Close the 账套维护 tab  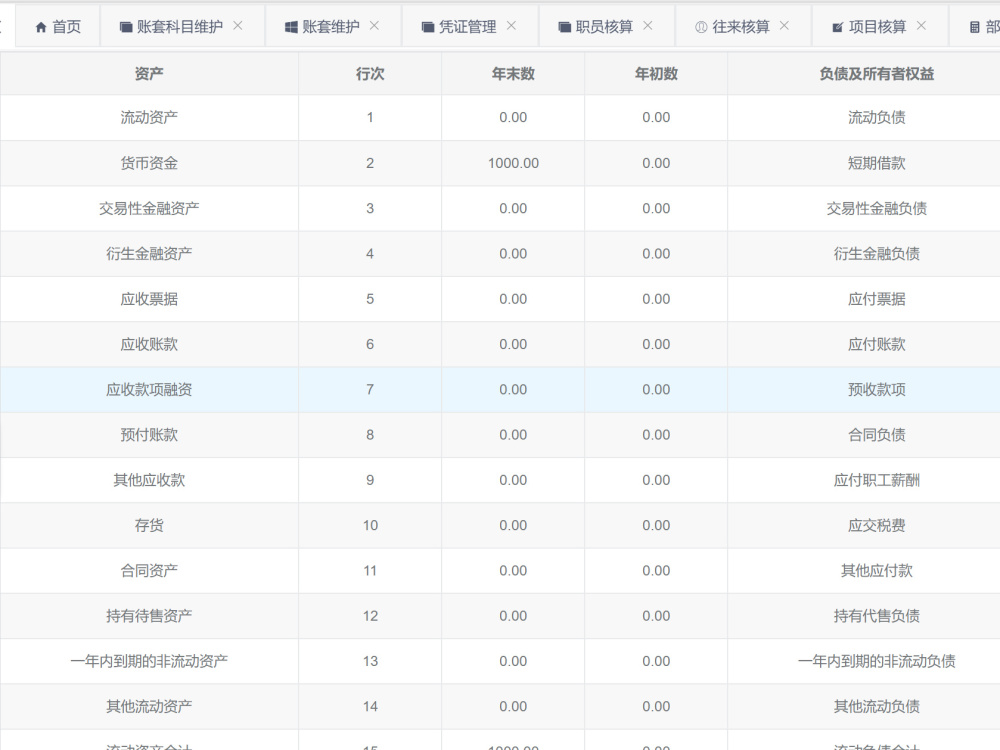coord(374,26)
